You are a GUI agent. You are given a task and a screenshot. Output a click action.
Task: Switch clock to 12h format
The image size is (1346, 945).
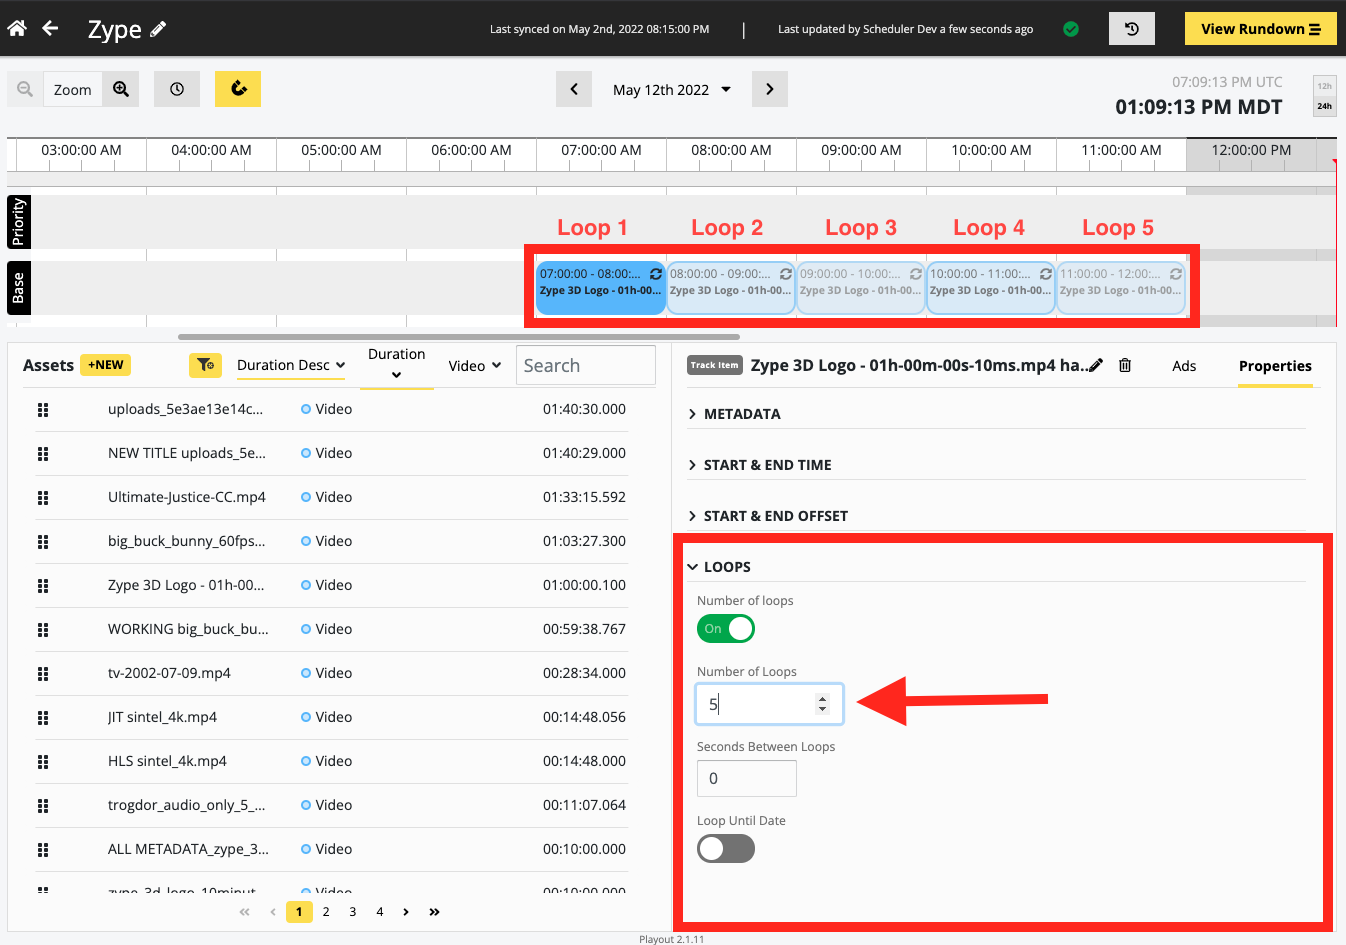tap(1324, 86)
